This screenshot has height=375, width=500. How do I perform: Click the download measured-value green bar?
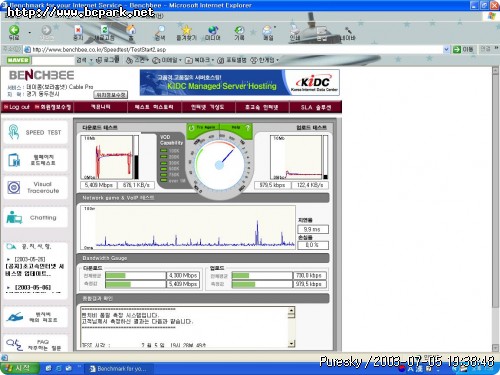[x=118, y=284]
